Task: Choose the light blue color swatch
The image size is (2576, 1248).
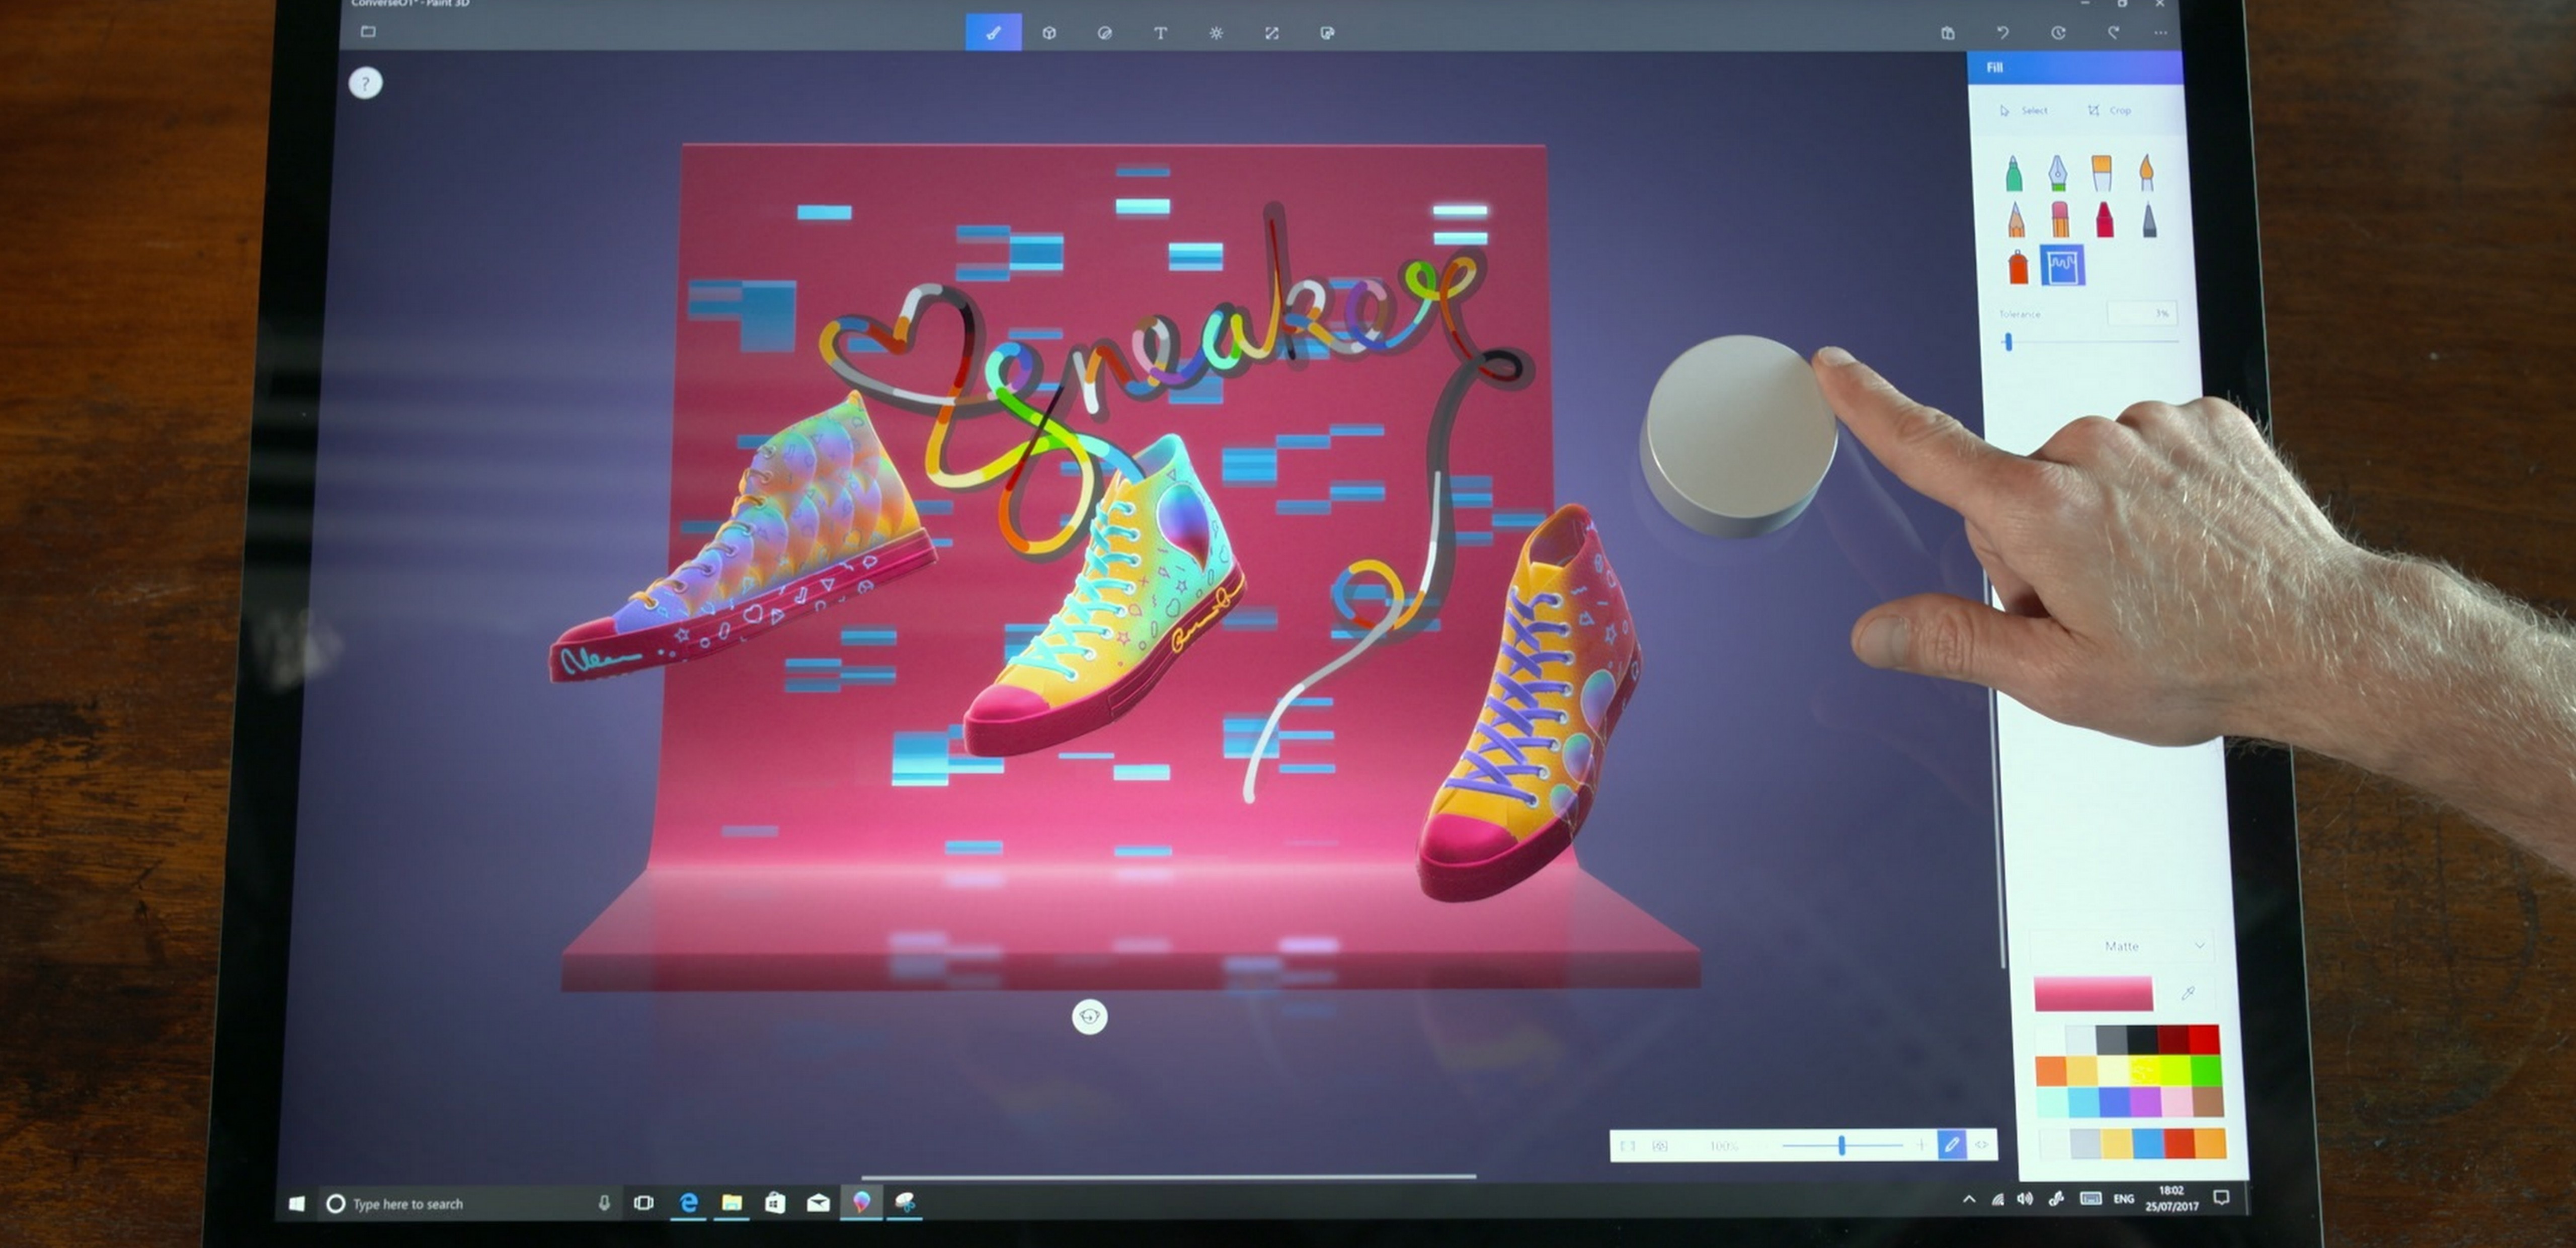Action: 2083,1102
